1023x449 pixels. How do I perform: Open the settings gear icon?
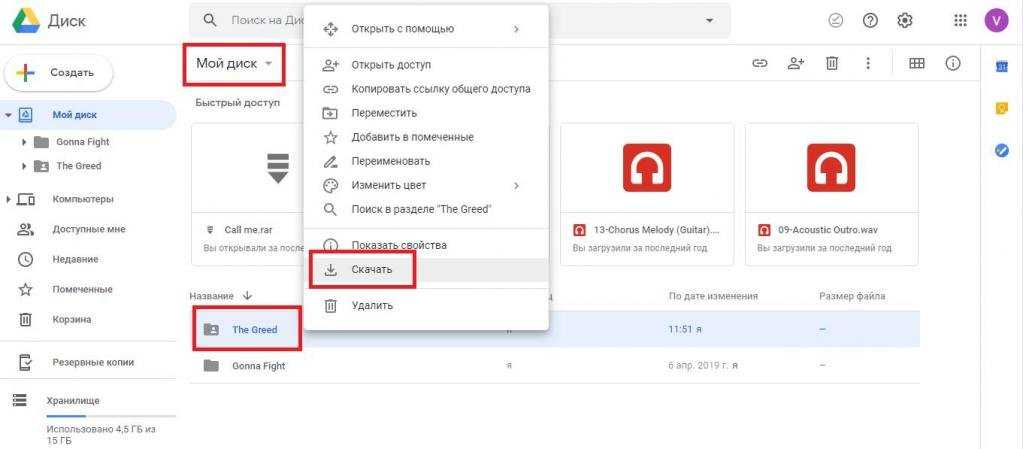[x=905, y=20]
